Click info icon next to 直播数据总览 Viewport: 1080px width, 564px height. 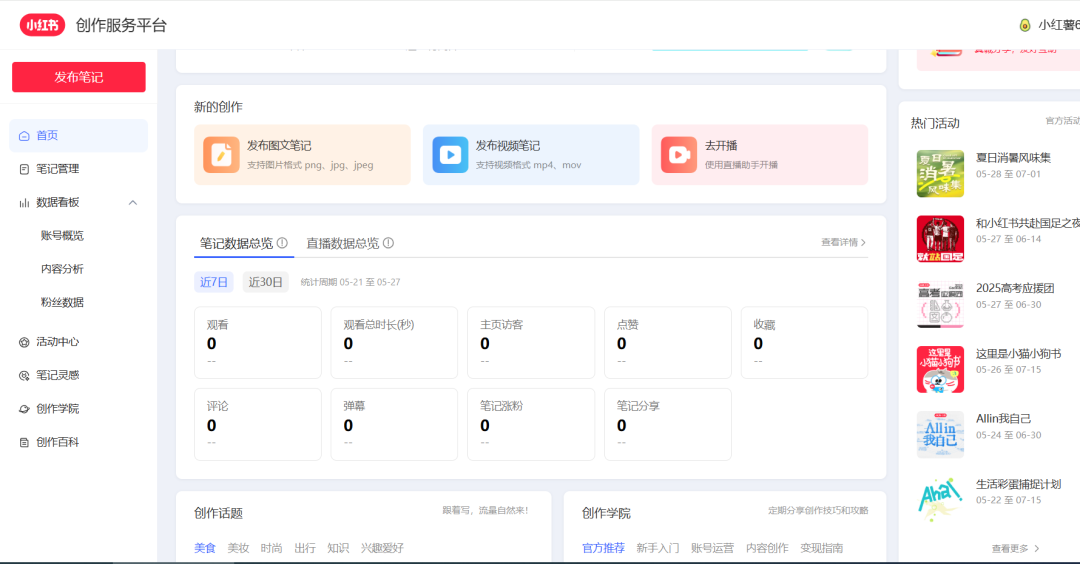388,243
